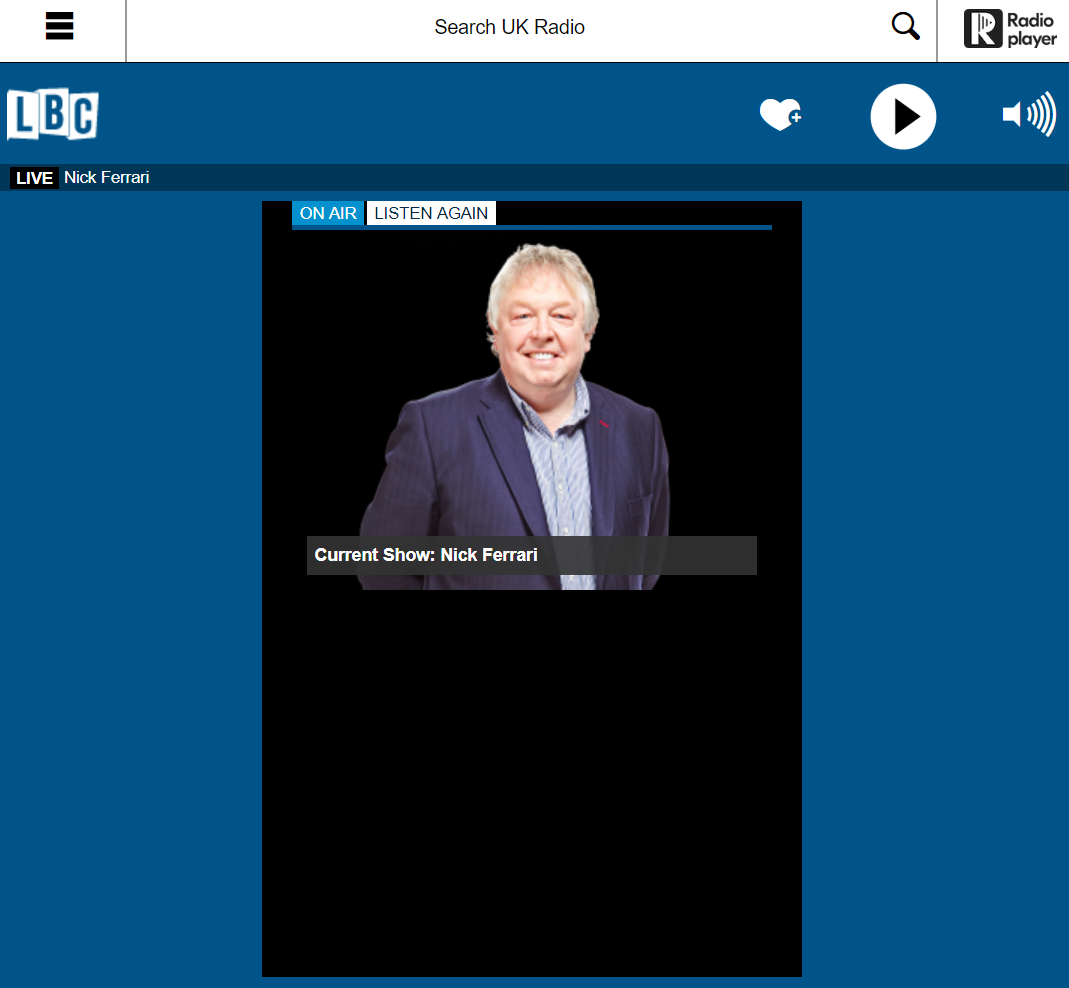The width and height of the screenshot is (1069, 988).
Task: Open the LISTEN AGAIN tab
Action: click(x=431, y=213)
